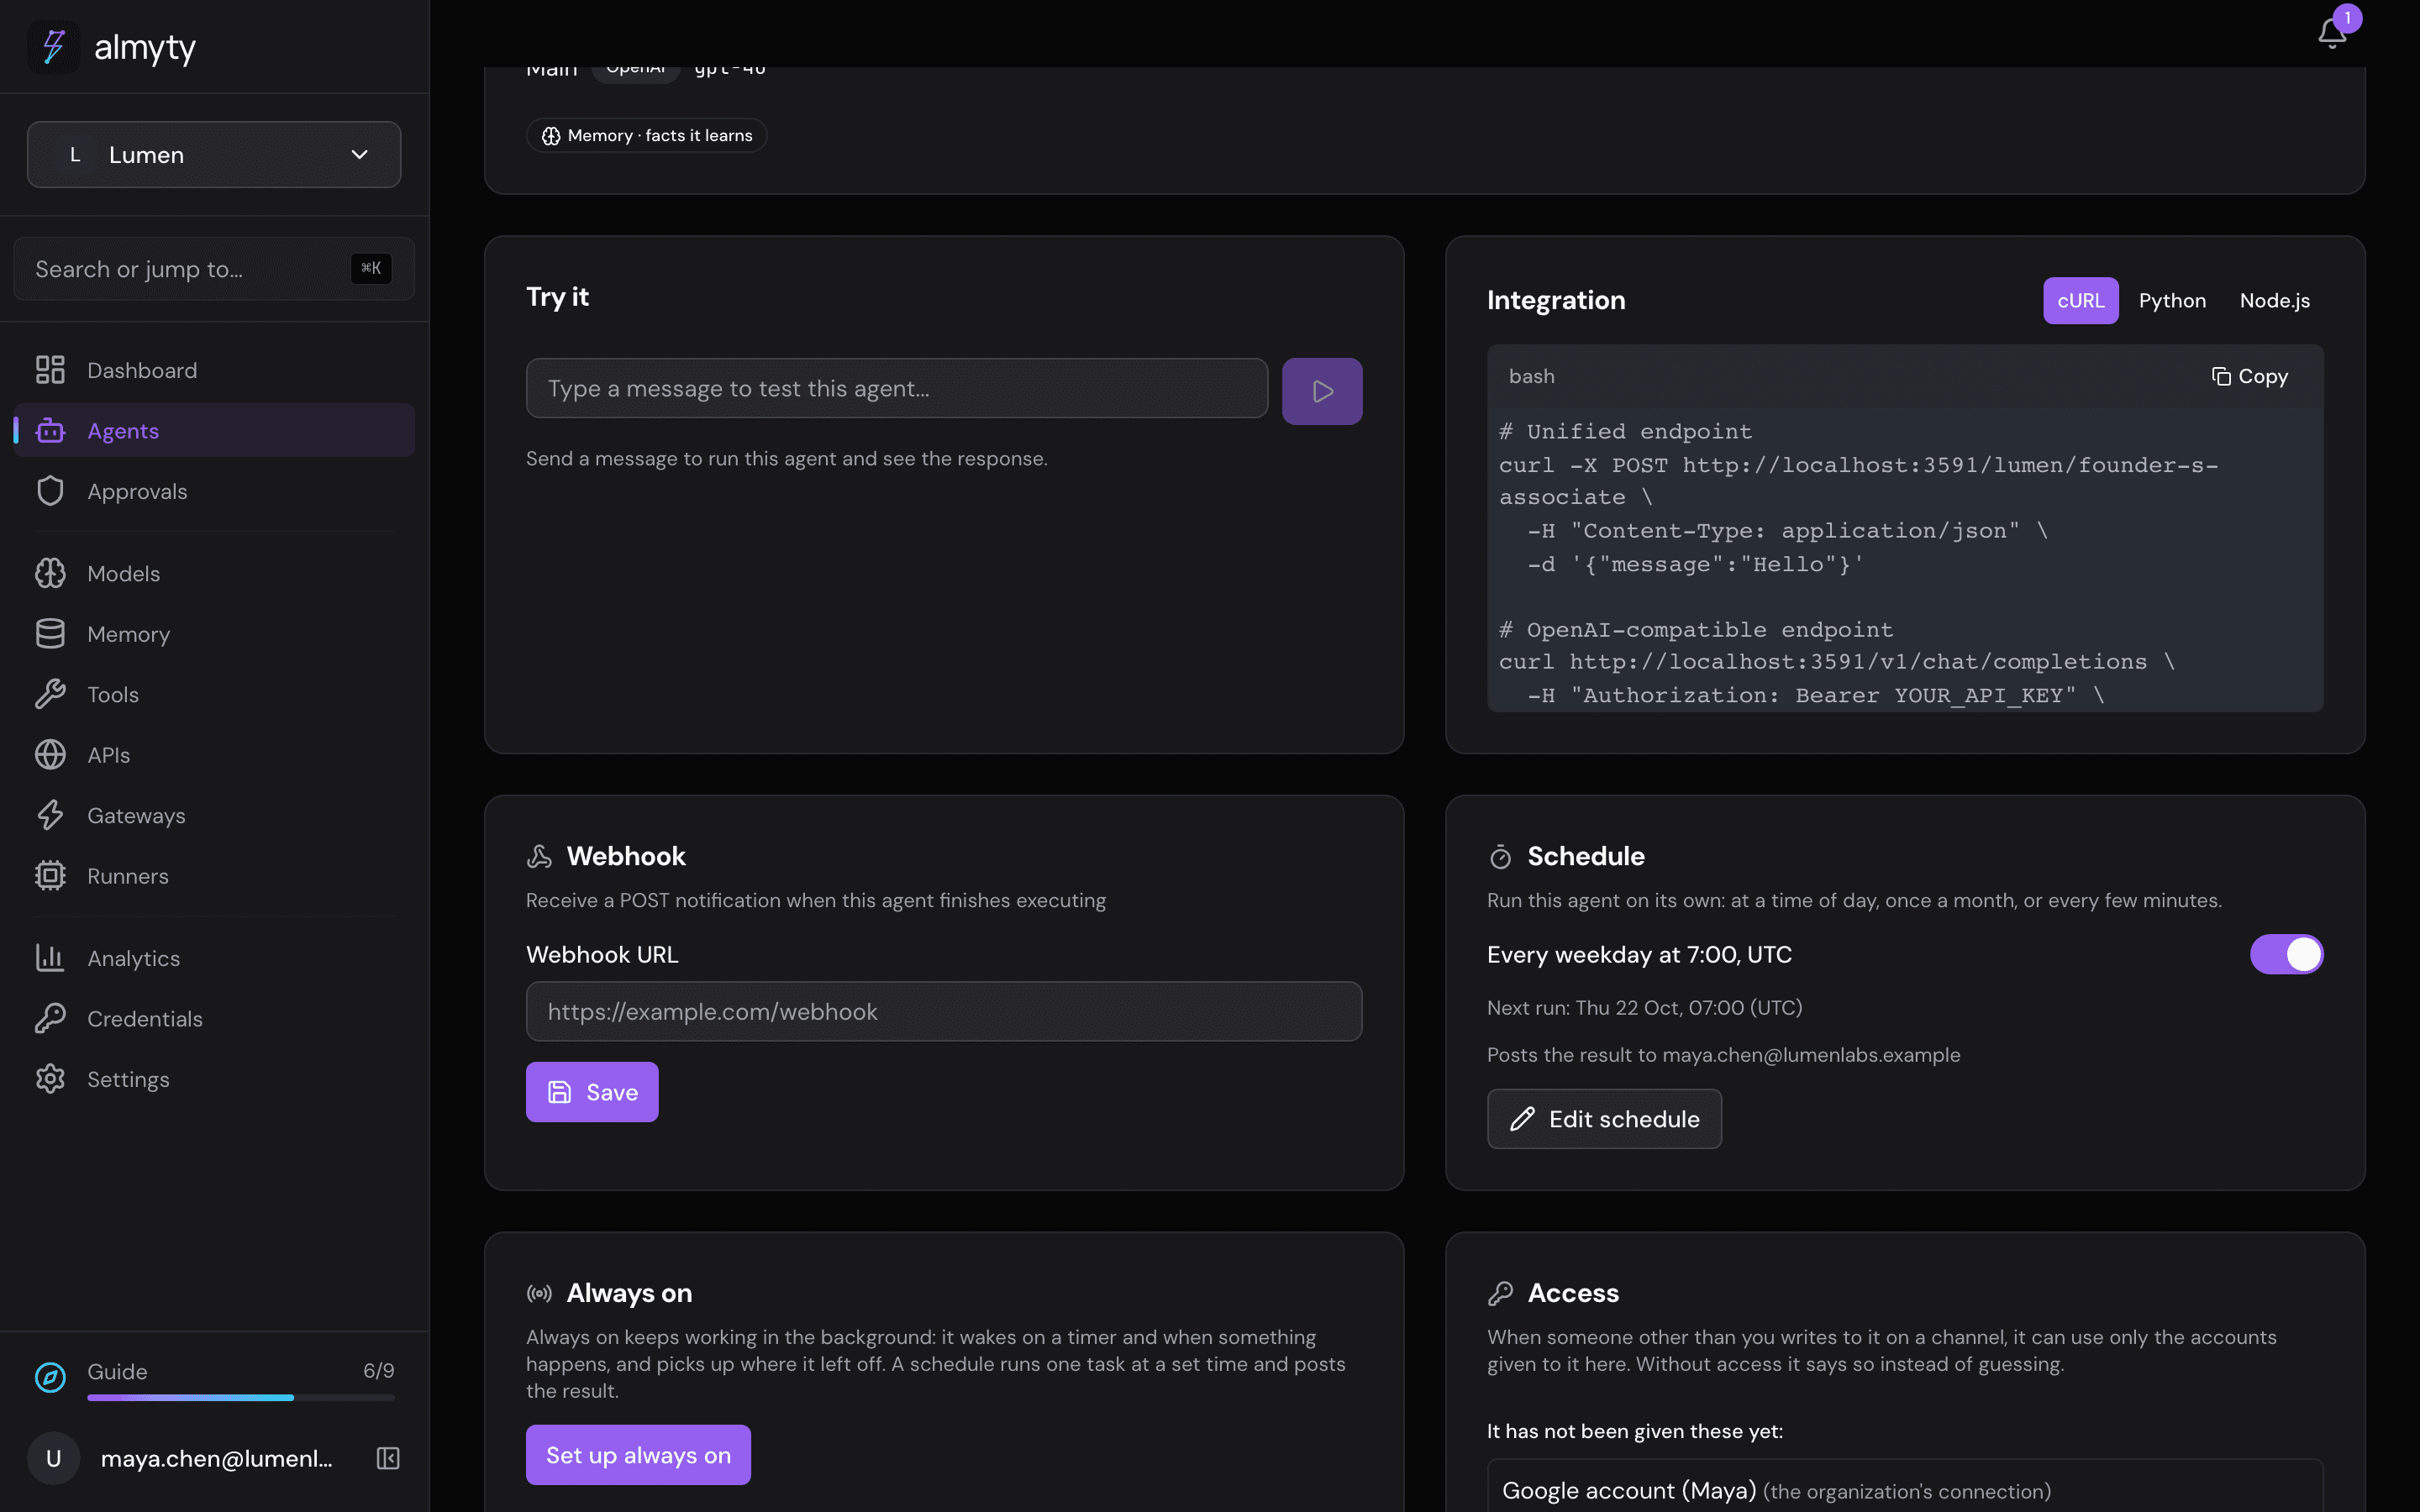2420x1512 pixels.
Task: Send the test message play button
Action: pos(1322,391)
